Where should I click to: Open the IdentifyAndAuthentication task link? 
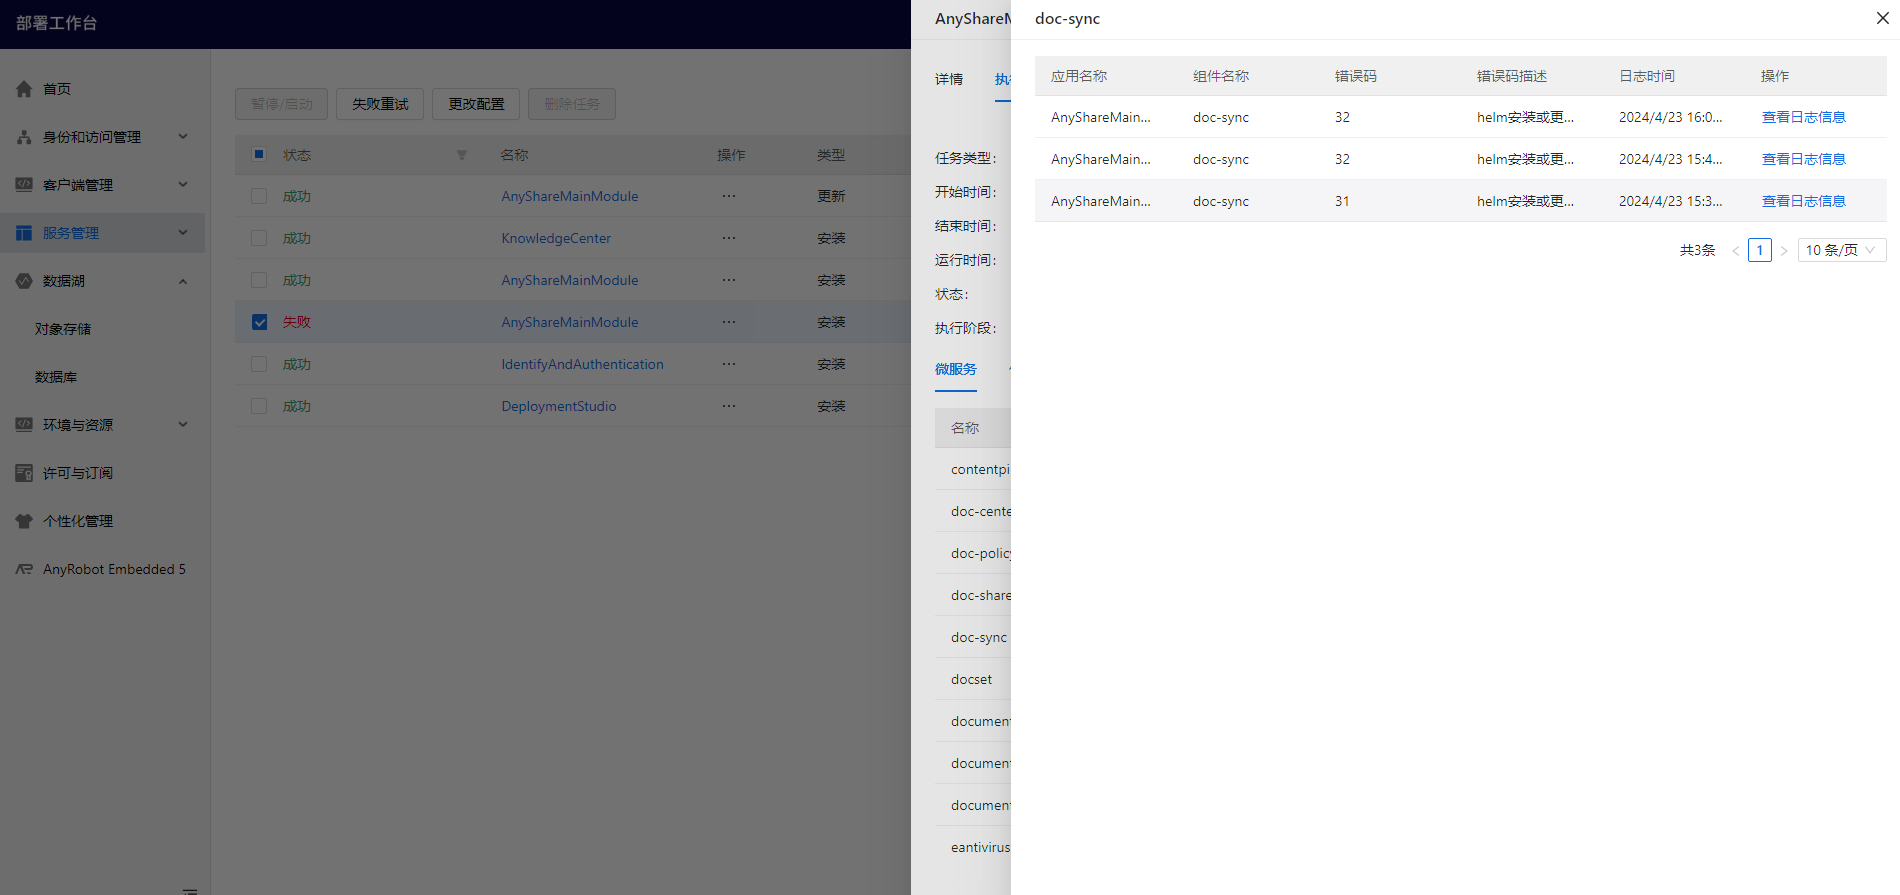(x=582, y=364)
